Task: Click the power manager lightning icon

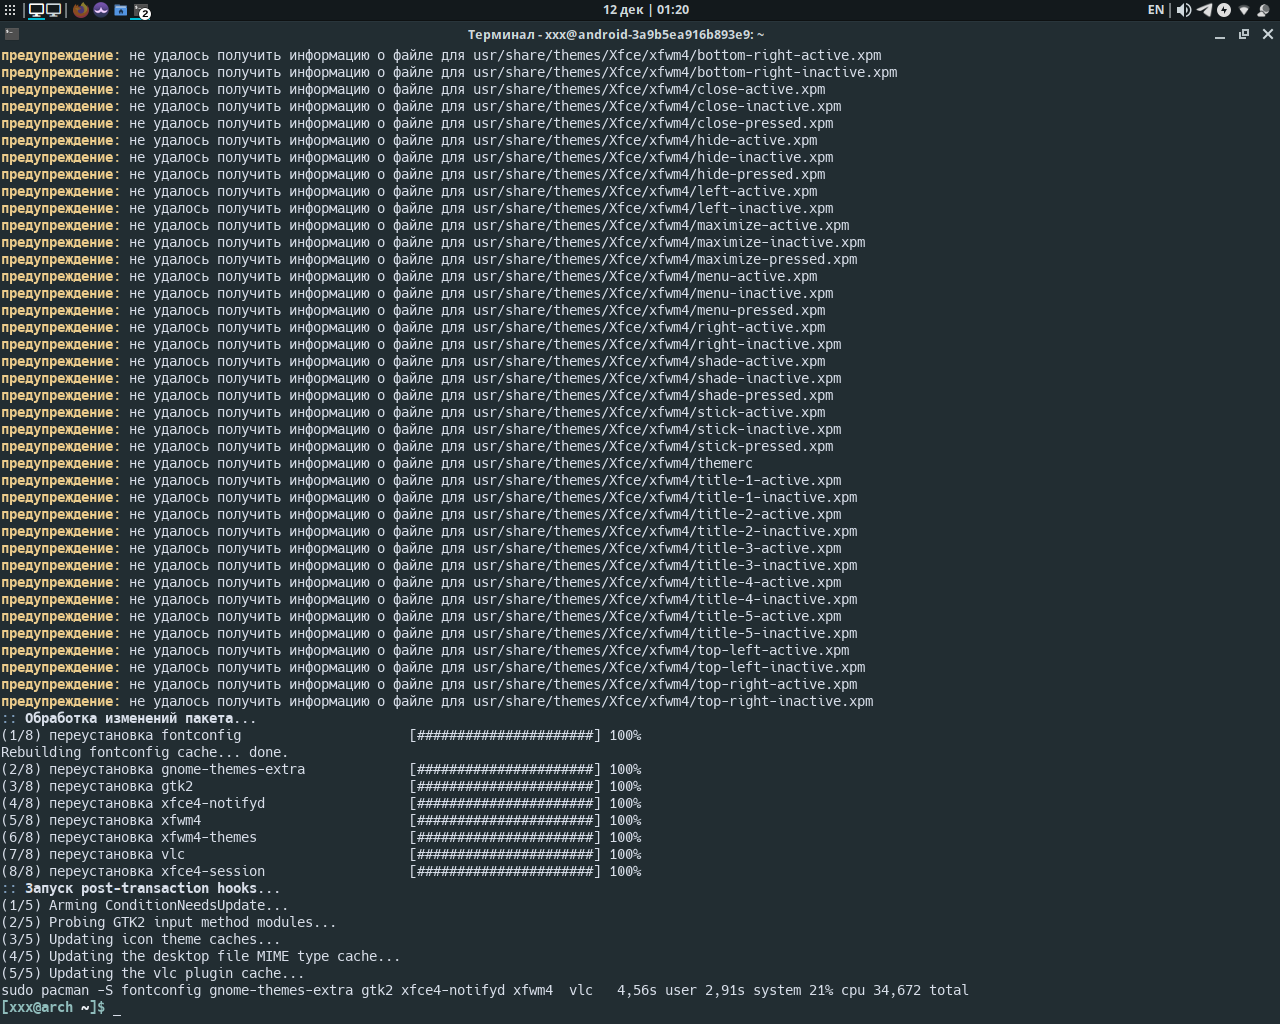Action: (1223, 10)
